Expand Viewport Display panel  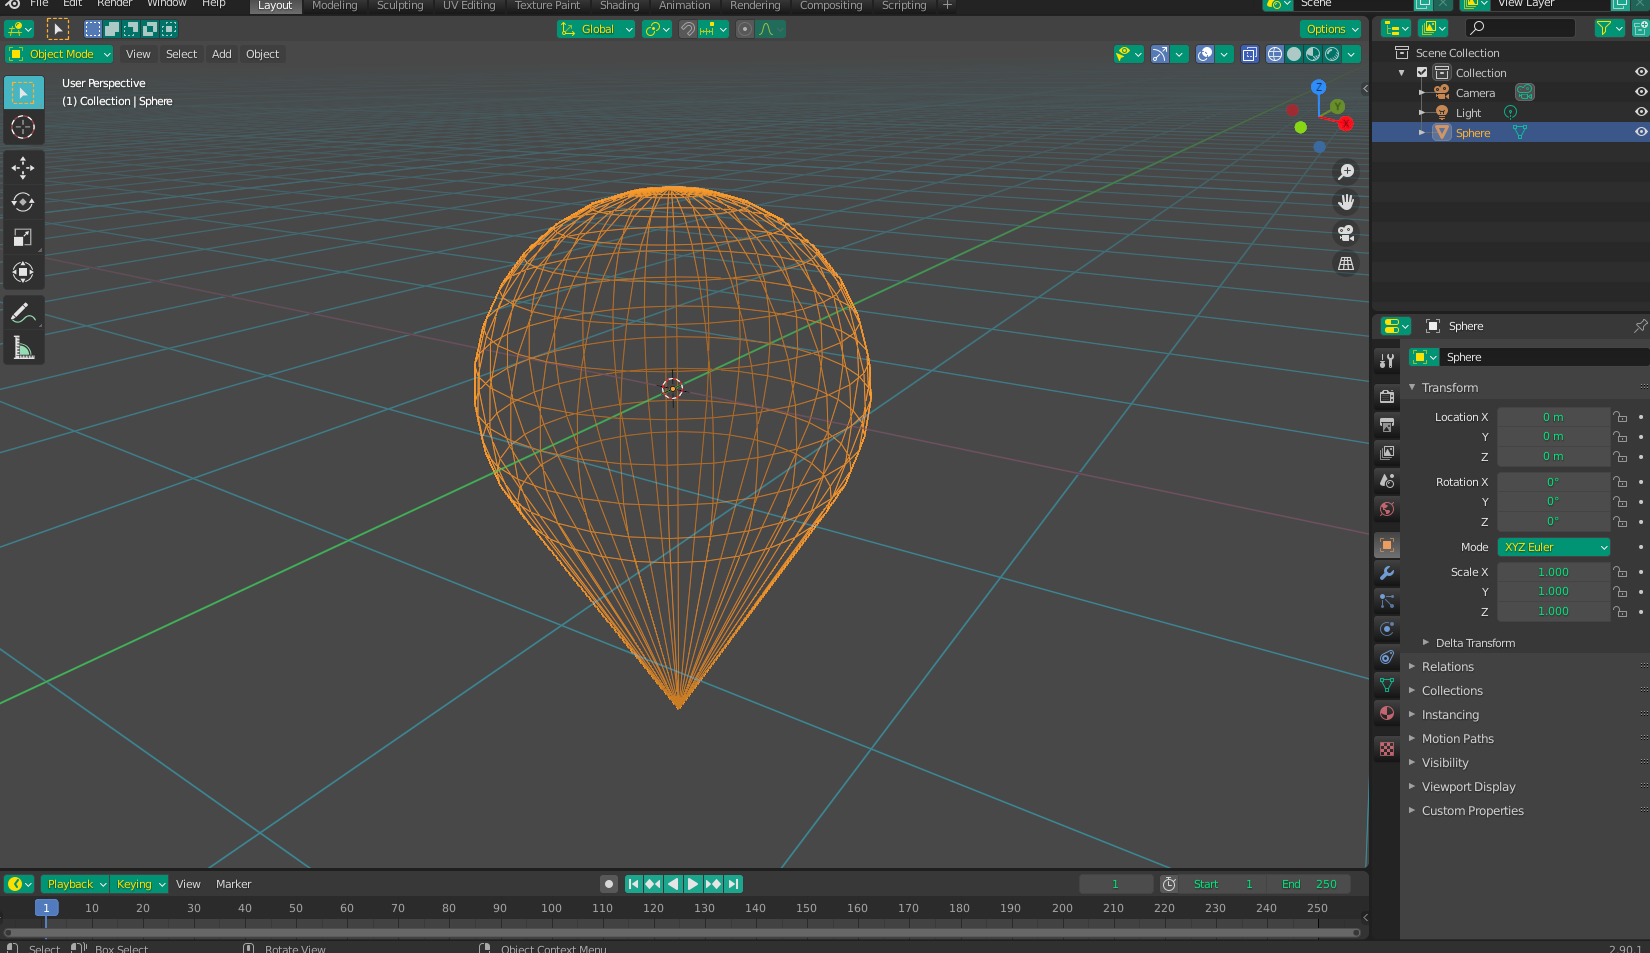click(x=1468, y=787)
